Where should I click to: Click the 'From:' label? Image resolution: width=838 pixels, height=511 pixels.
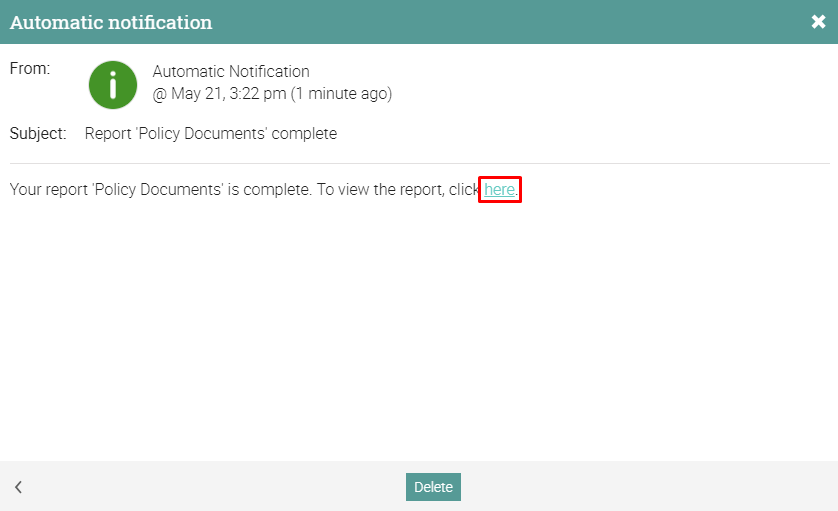[30, 68]
